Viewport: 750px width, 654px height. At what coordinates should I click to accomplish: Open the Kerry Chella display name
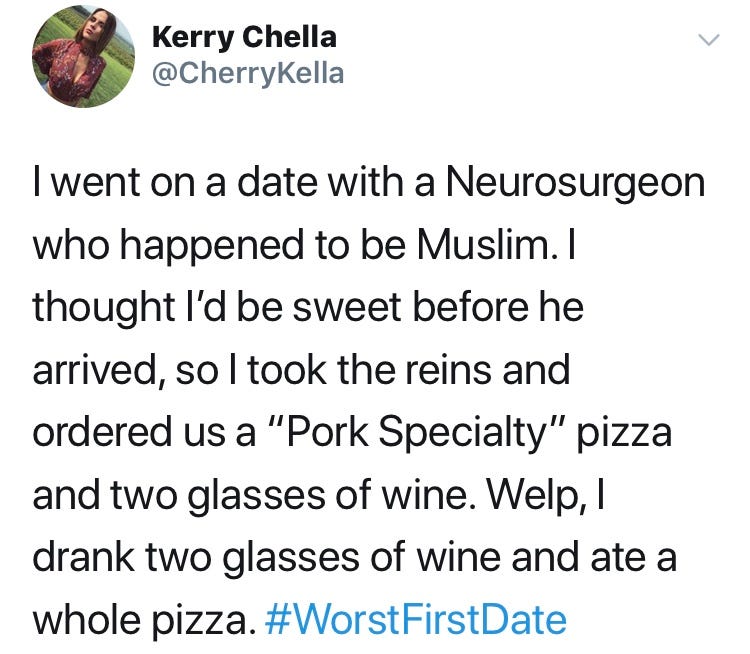(243, 38)
